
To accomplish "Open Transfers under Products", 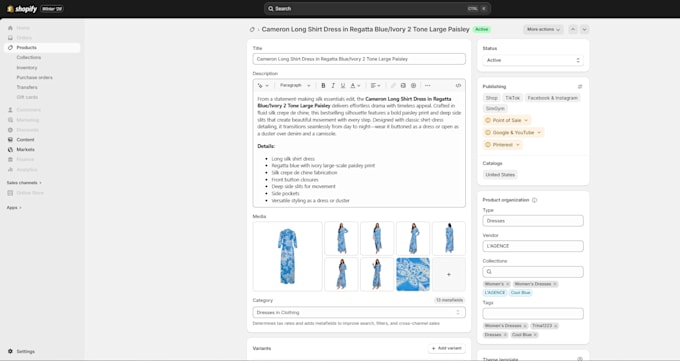I will (x=27, y=87).
